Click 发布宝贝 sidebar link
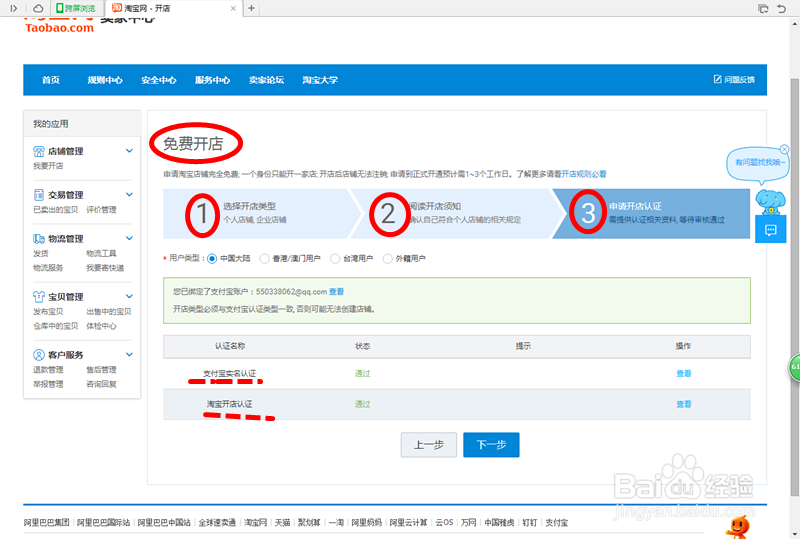Image resolution: width=800 pixels, height=539 pixels. (48, 311)
